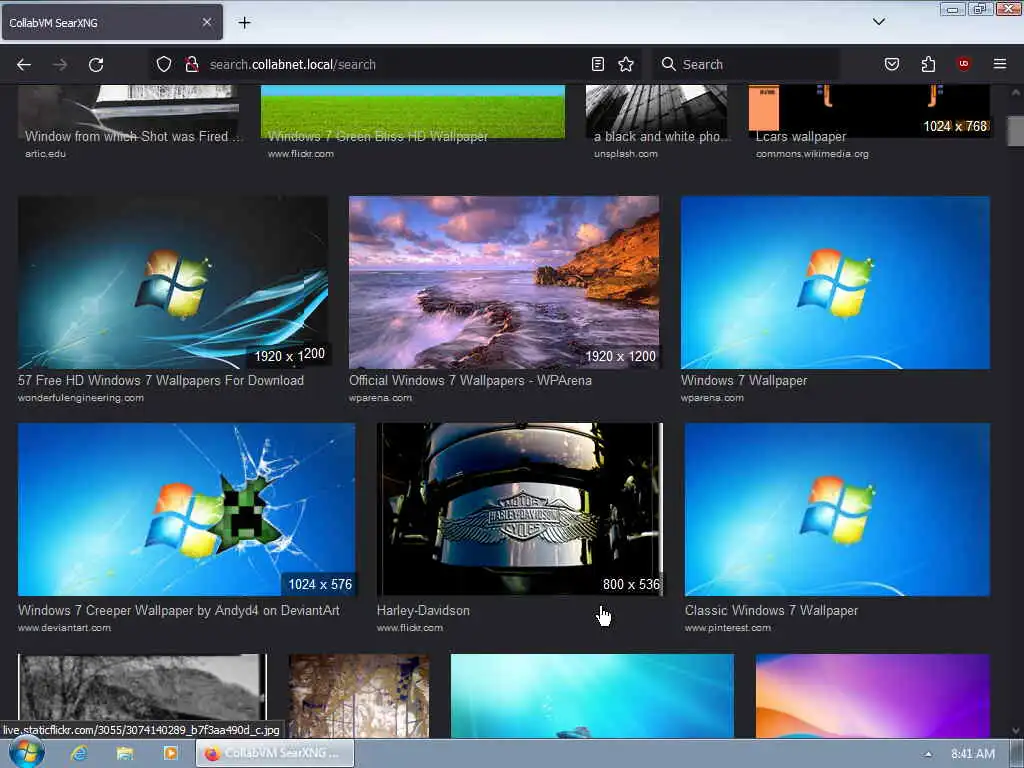Click wonderfulengineering.com source text
Viewport: 1024px width, 768px height.
81,398
